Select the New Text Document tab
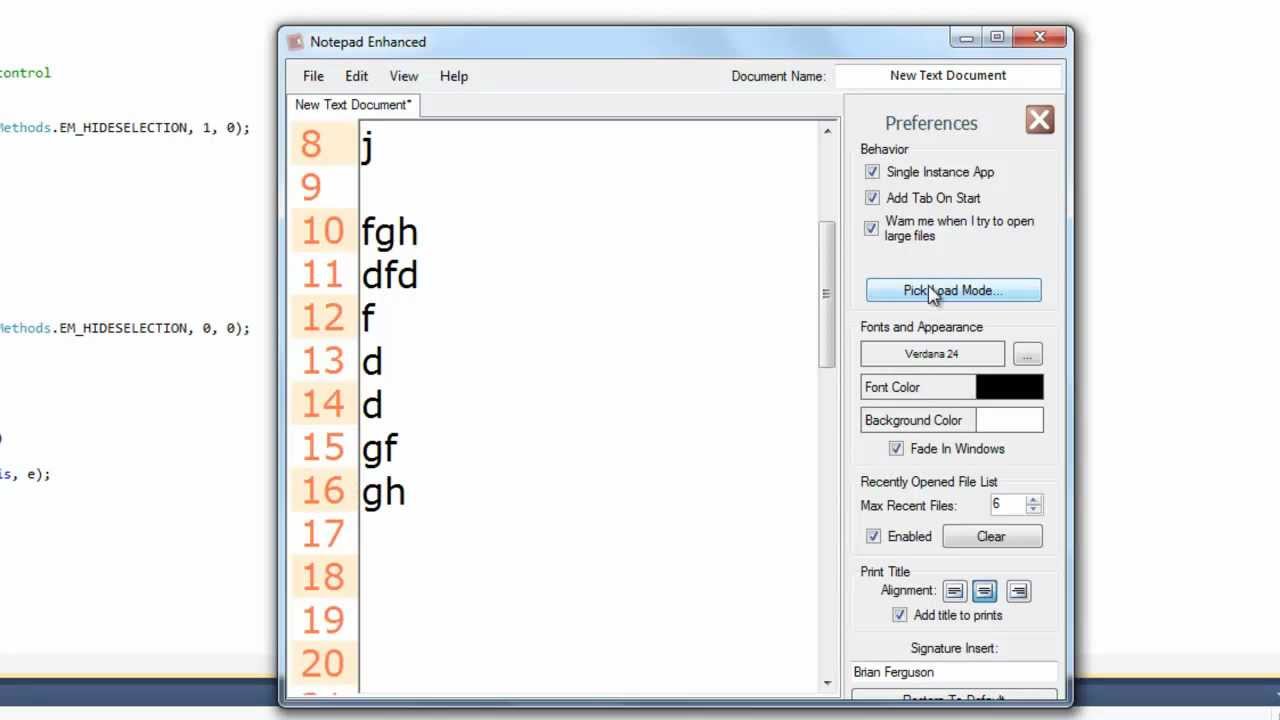 tap(353, 105)
